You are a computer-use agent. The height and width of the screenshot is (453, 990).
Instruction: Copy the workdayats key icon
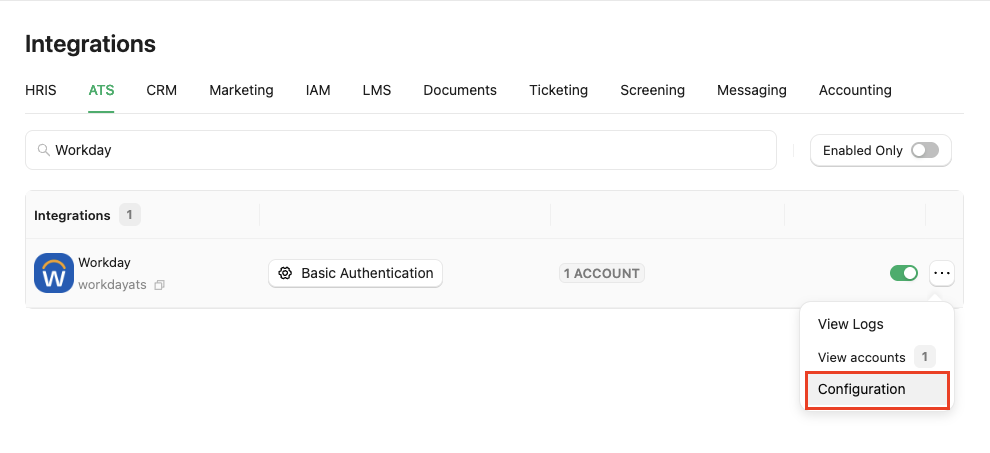point(160,285)
